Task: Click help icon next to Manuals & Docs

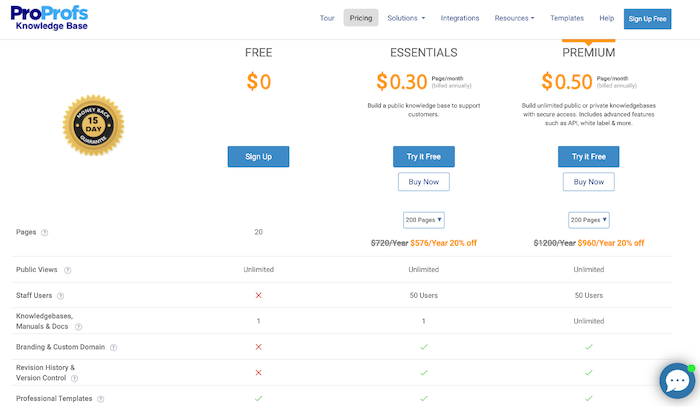Action: 79,327
